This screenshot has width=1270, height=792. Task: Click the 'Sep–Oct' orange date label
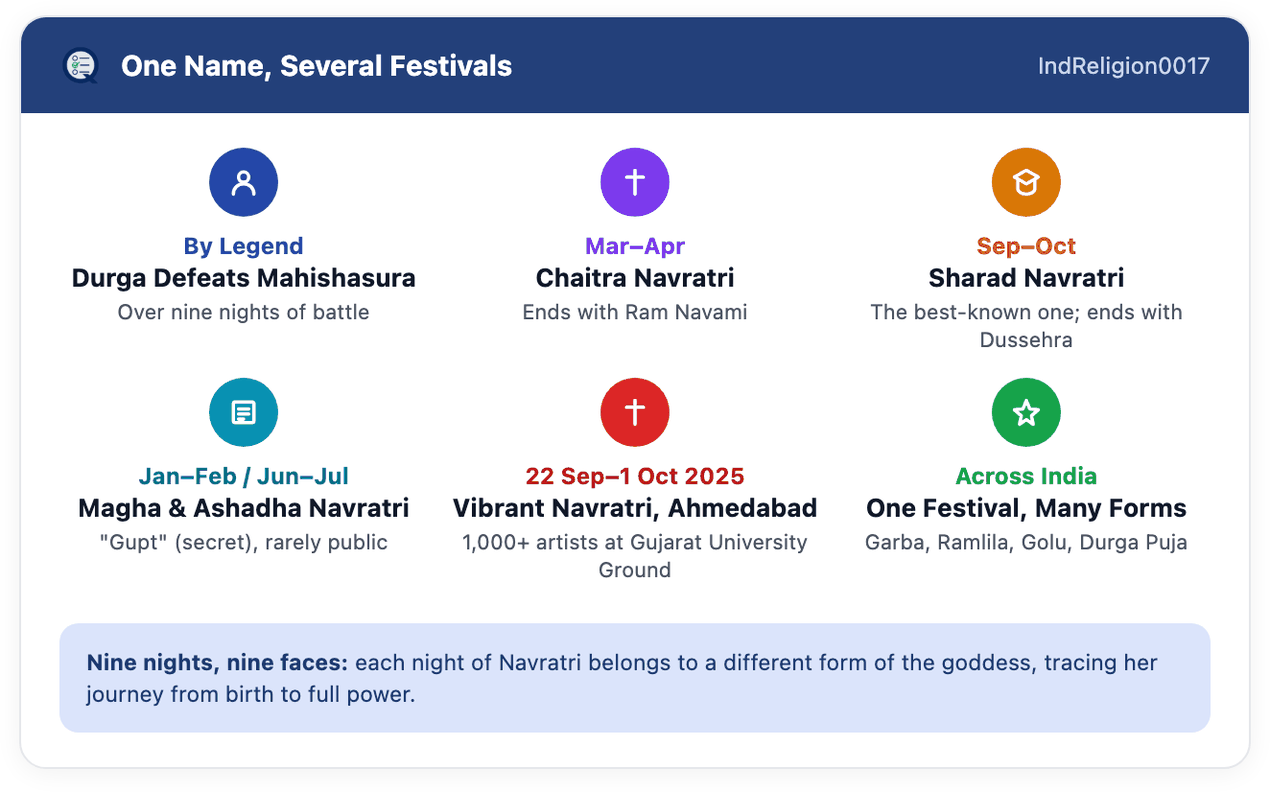[x=1026, y=246]
